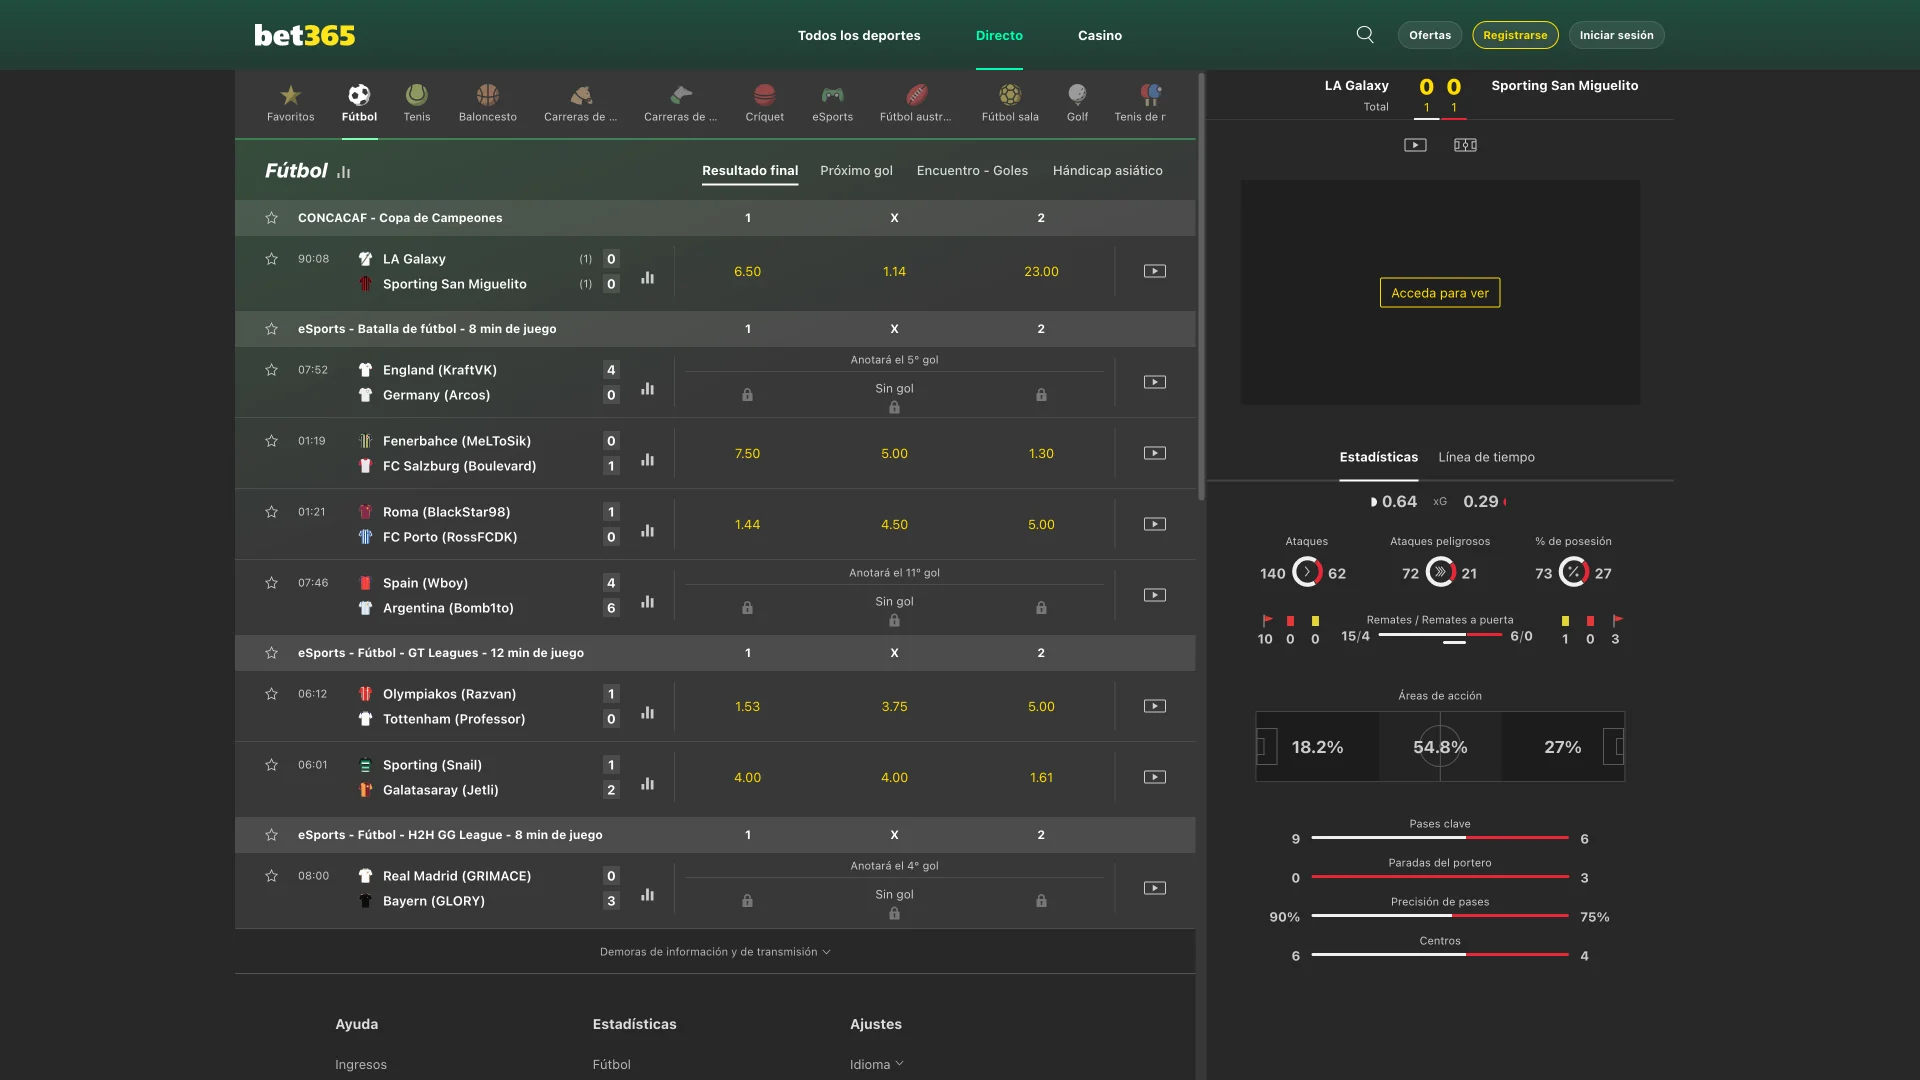The height and width of the screenshot is (1080, 1920).
Task: Toggle favorite star on Fenerbahce match
Action: coord(271,440)
